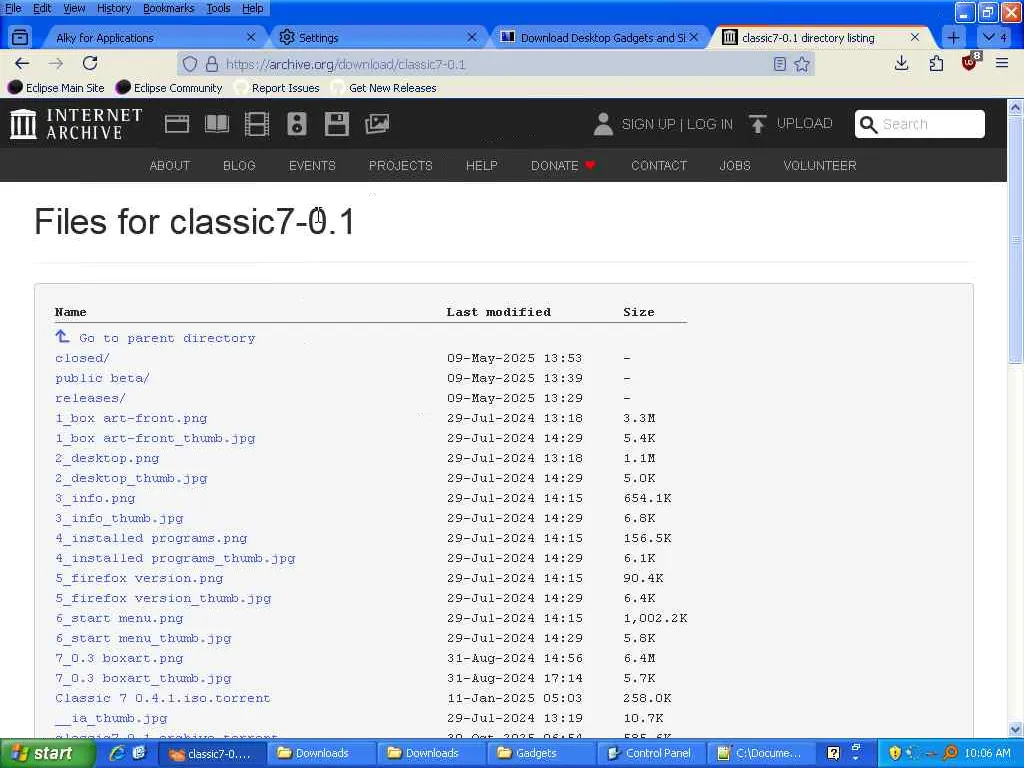Click the browser Forward arrow
Viewport: 1024px width, 768px height.
pos(56,63)
